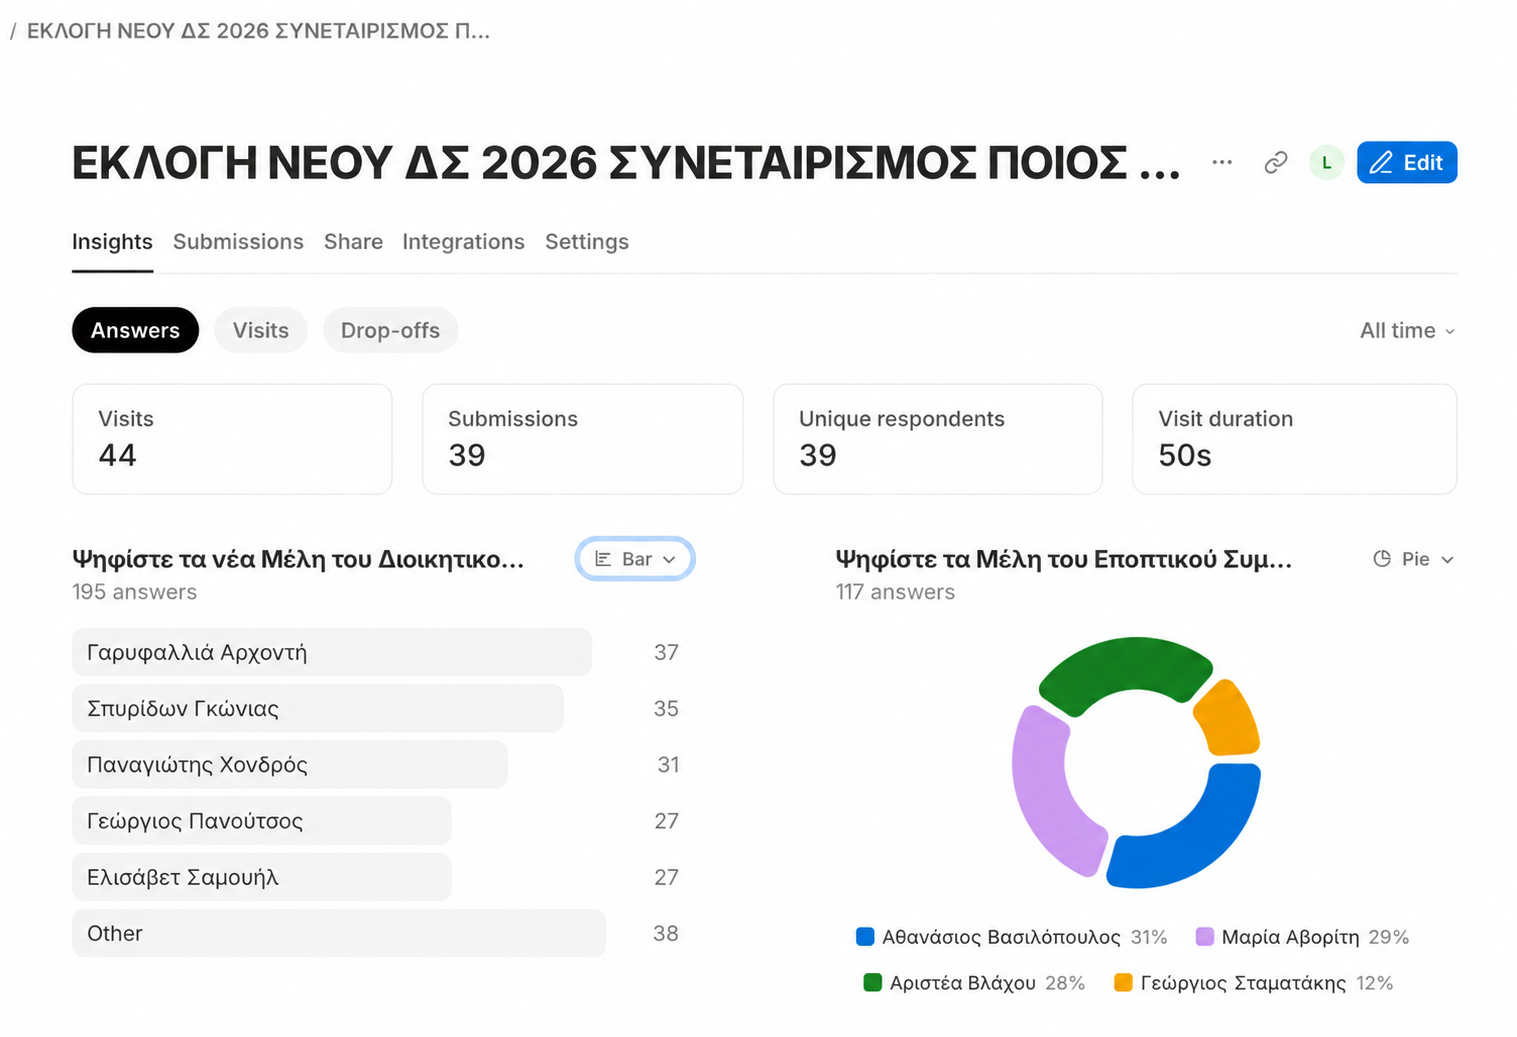Open the three-dot more options menu
This screenshot has height=1037, width=1517.
click(1222, 162)
